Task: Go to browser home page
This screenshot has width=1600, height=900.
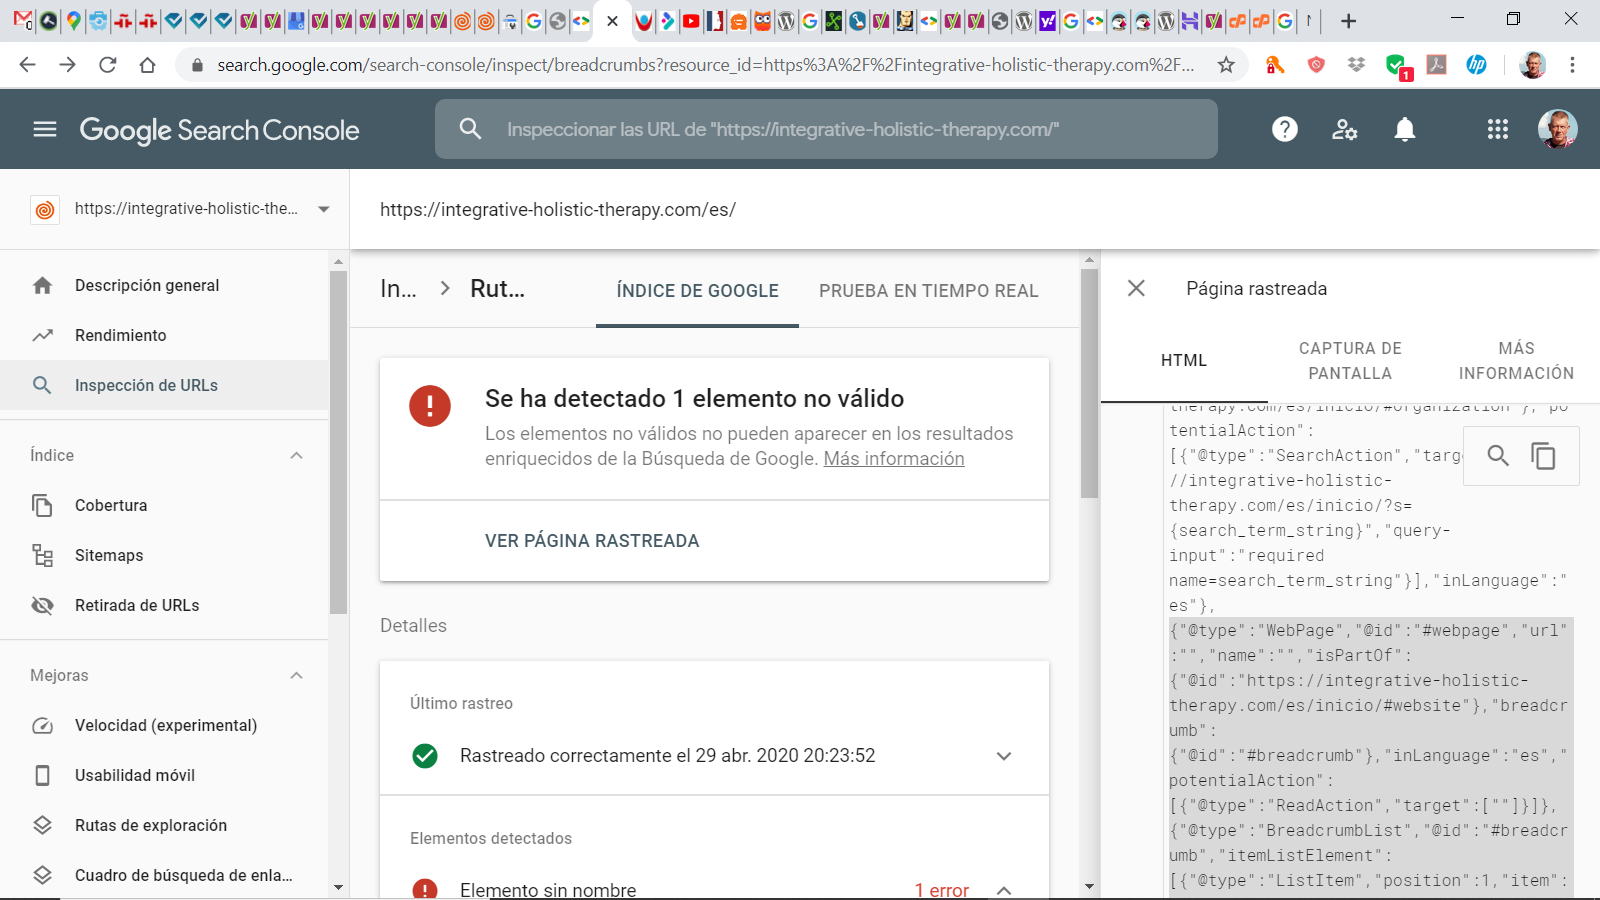Action: point(148,65)
